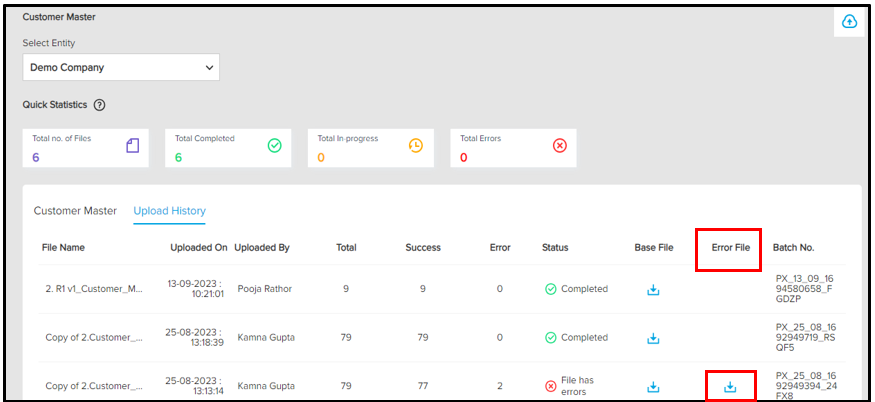875x402 pixels.
Task: Click the Total column header
Action: [x=347, y=248]
